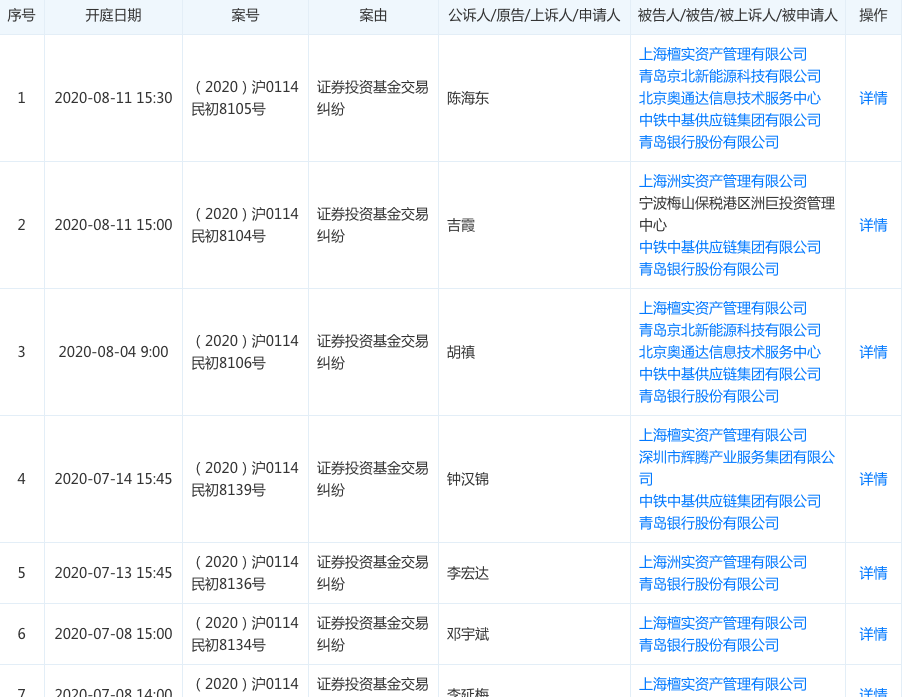Open 北京奥通达信息技术服务中心 link in row 1
The width and height of the screenshot is (903, 697).
(729, 98)
